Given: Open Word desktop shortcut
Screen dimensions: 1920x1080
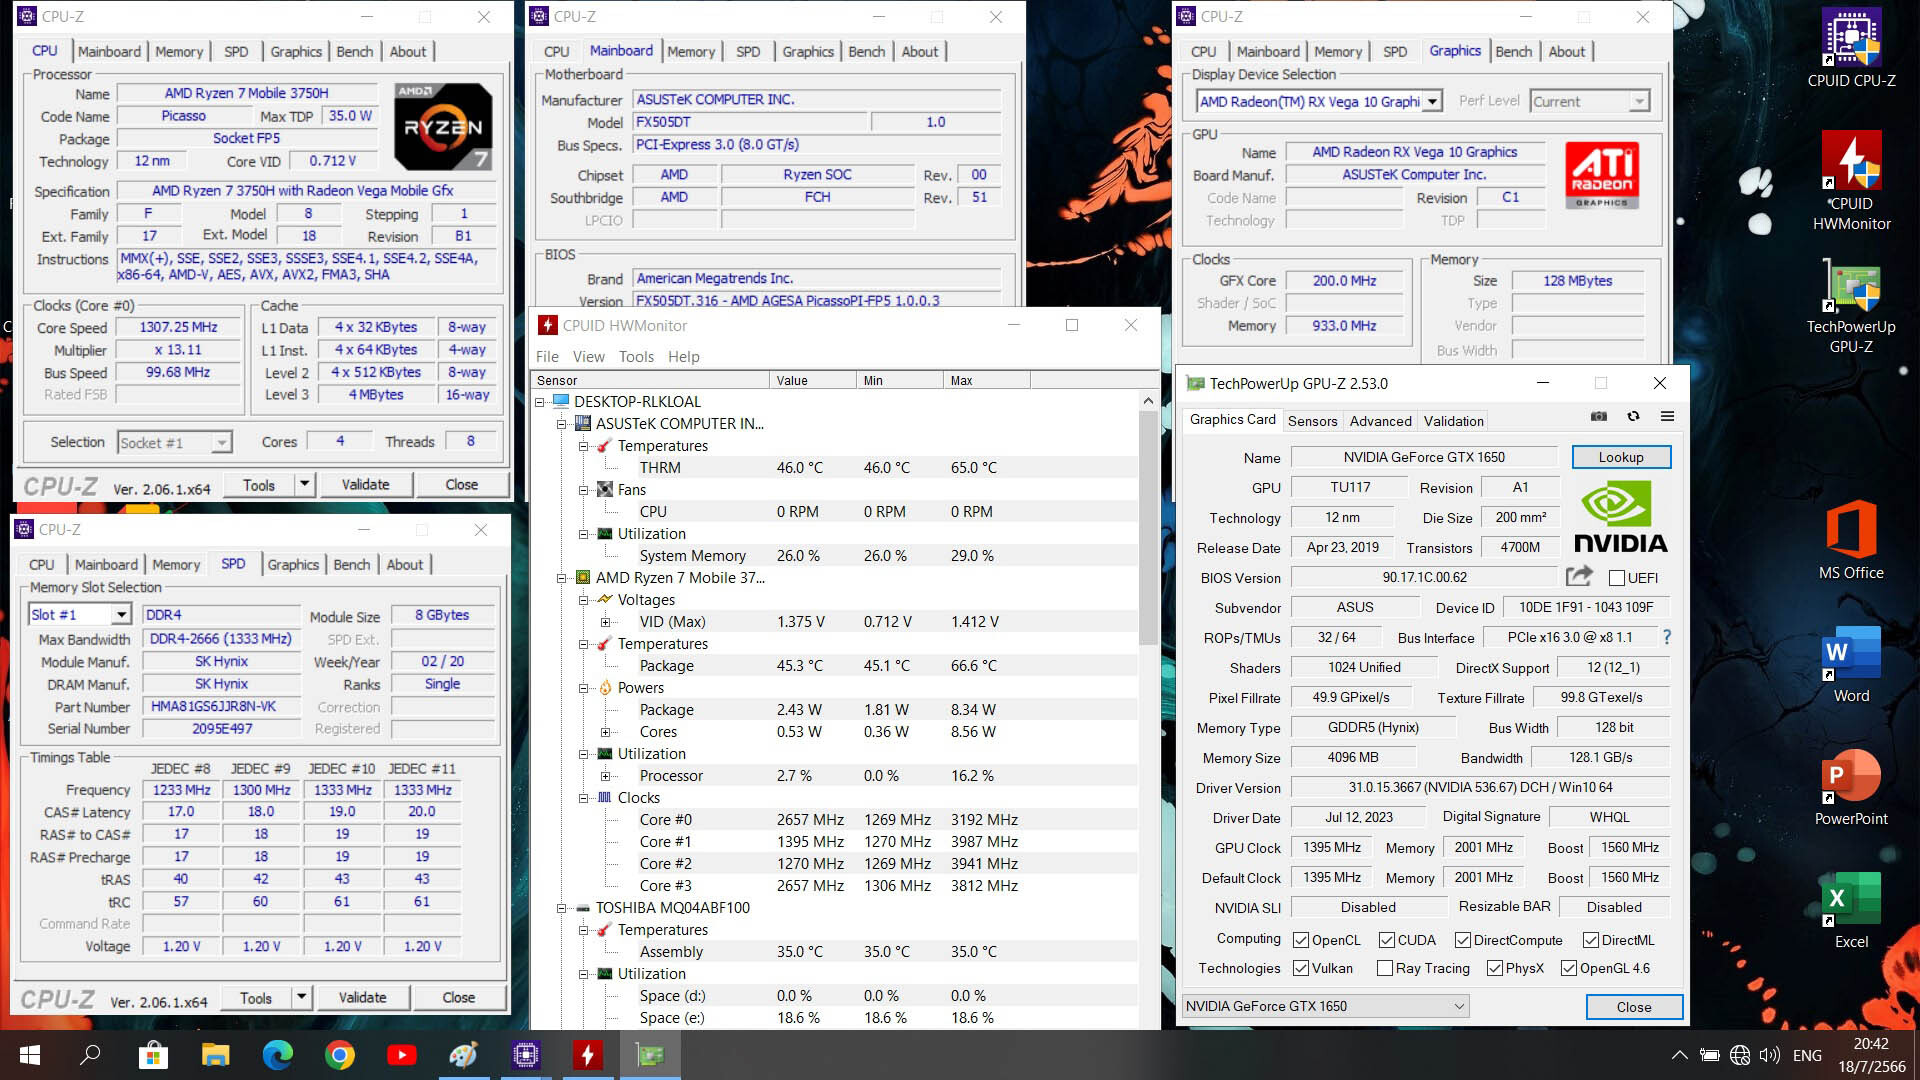Looking at the screenshot, I should coord(1851,664).
